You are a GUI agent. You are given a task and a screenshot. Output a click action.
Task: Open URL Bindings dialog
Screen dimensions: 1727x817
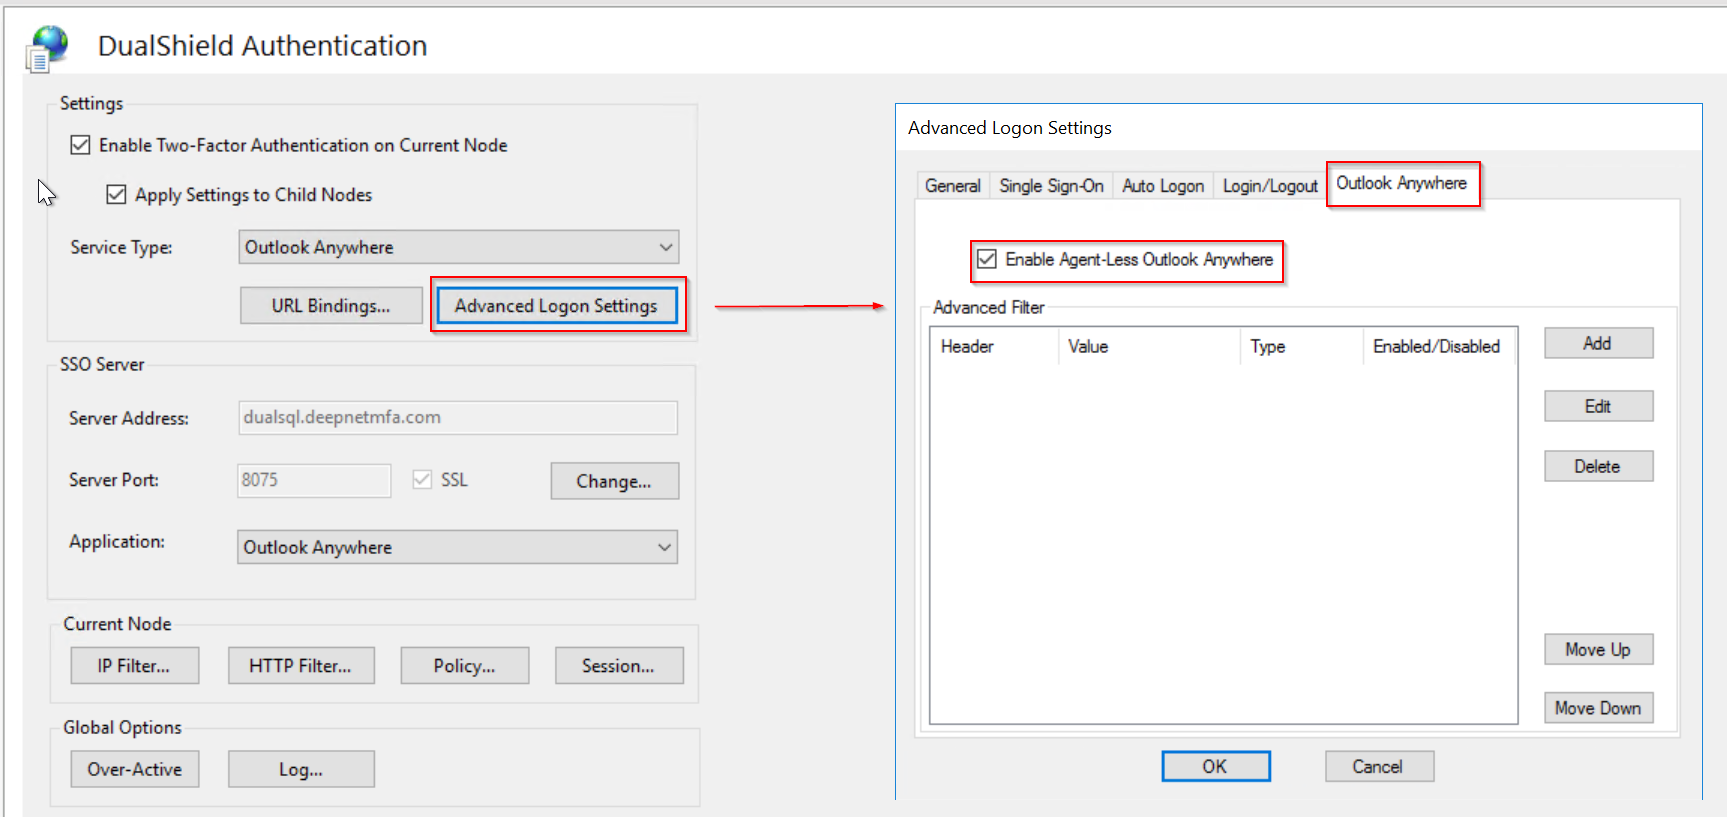(x=331, y=306)
